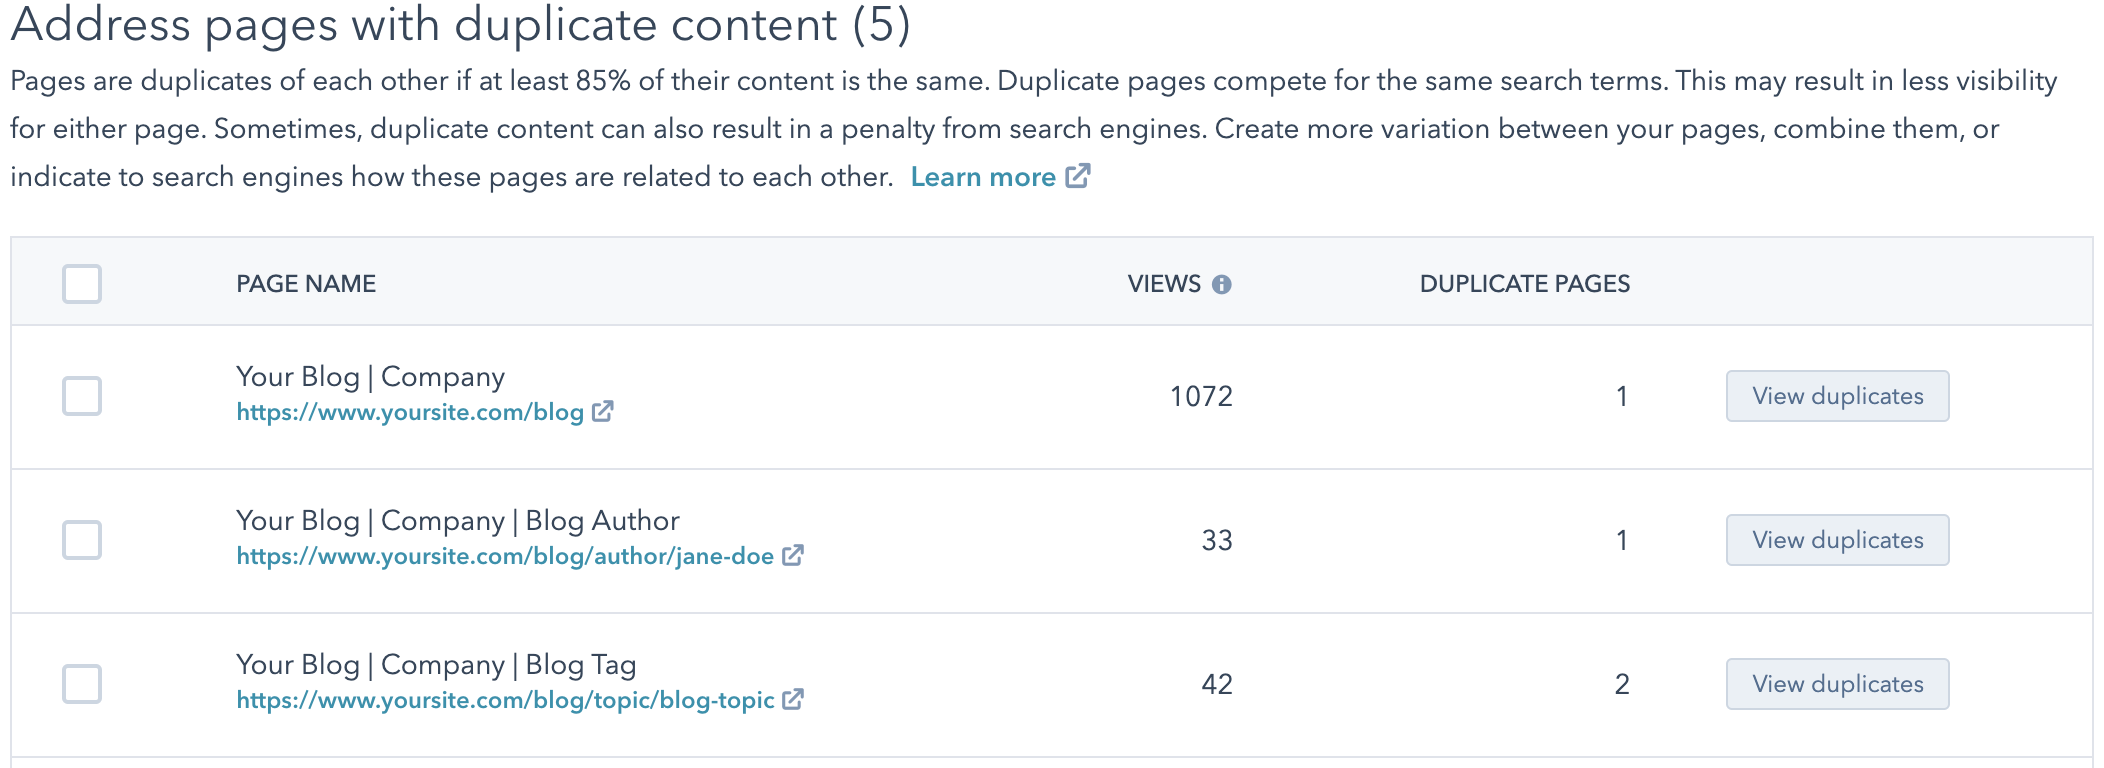Open the blog/topic/blog-topic URL
Image resolution: width=2104 pixels, height=768 pixels.
click(x=505, y=700)
